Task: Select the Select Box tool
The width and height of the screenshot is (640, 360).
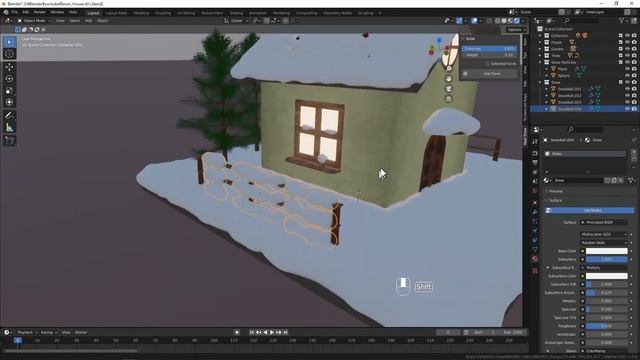Action: [x=9, y=42]
